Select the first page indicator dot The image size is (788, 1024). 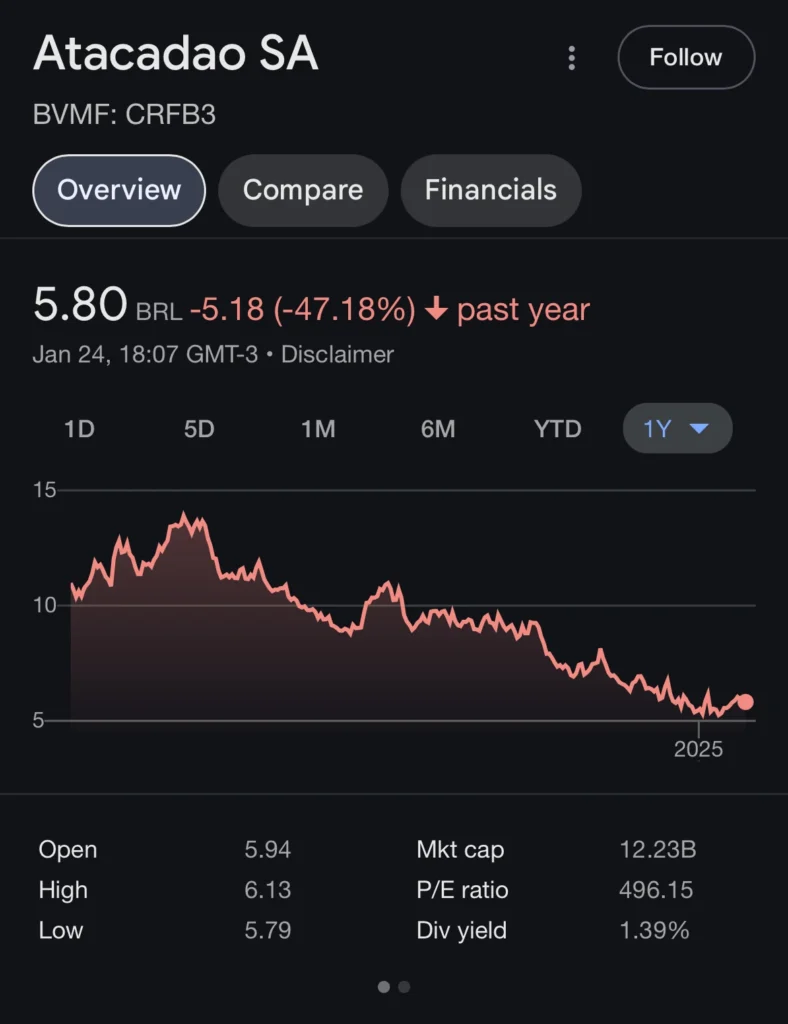[x=384, y=987]
